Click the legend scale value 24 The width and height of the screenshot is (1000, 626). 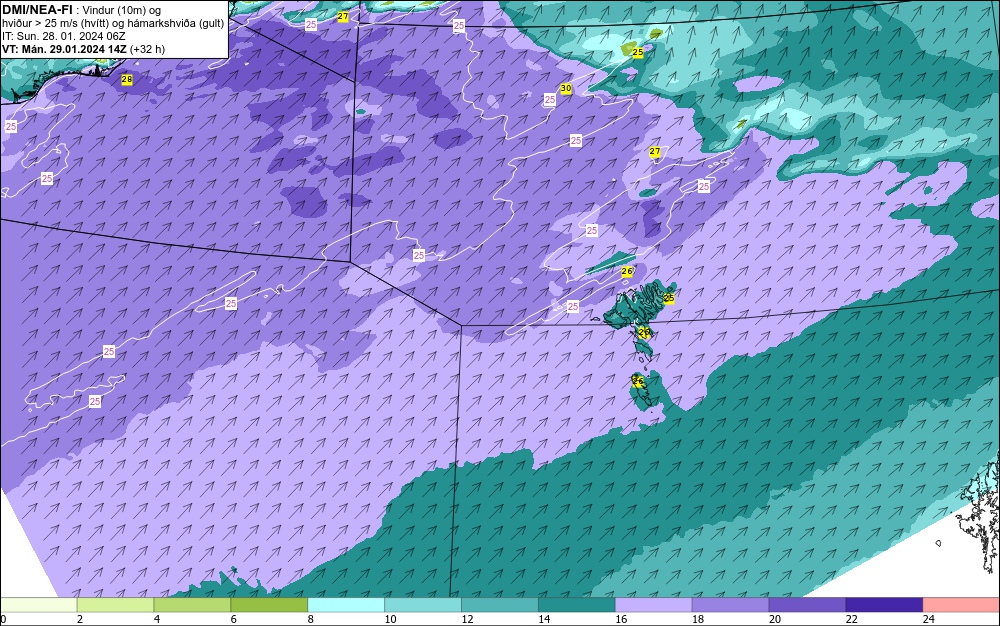click(929, 619)
